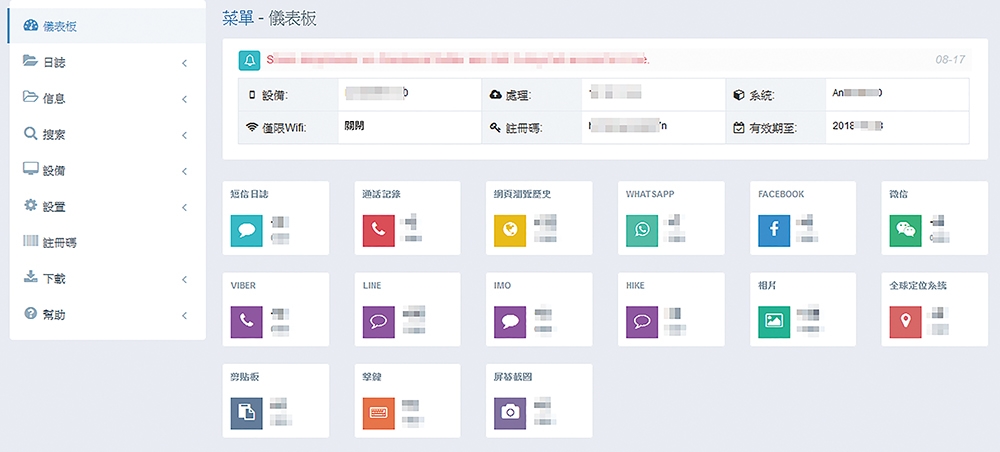Open the HIKE card title
The height and width of the screenshot is (452, 1000).
click(x=635, y=286)
